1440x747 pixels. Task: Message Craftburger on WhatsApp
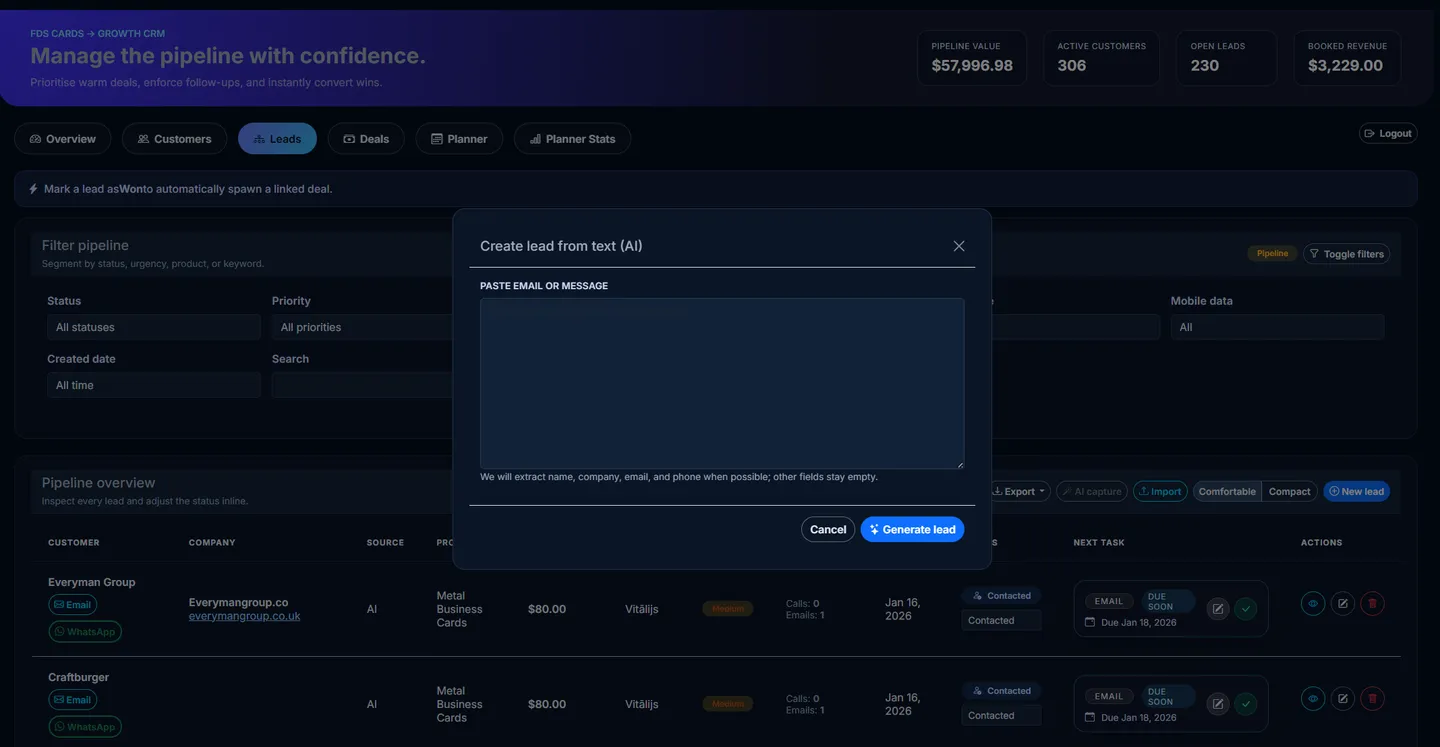[x=85, y=727]
